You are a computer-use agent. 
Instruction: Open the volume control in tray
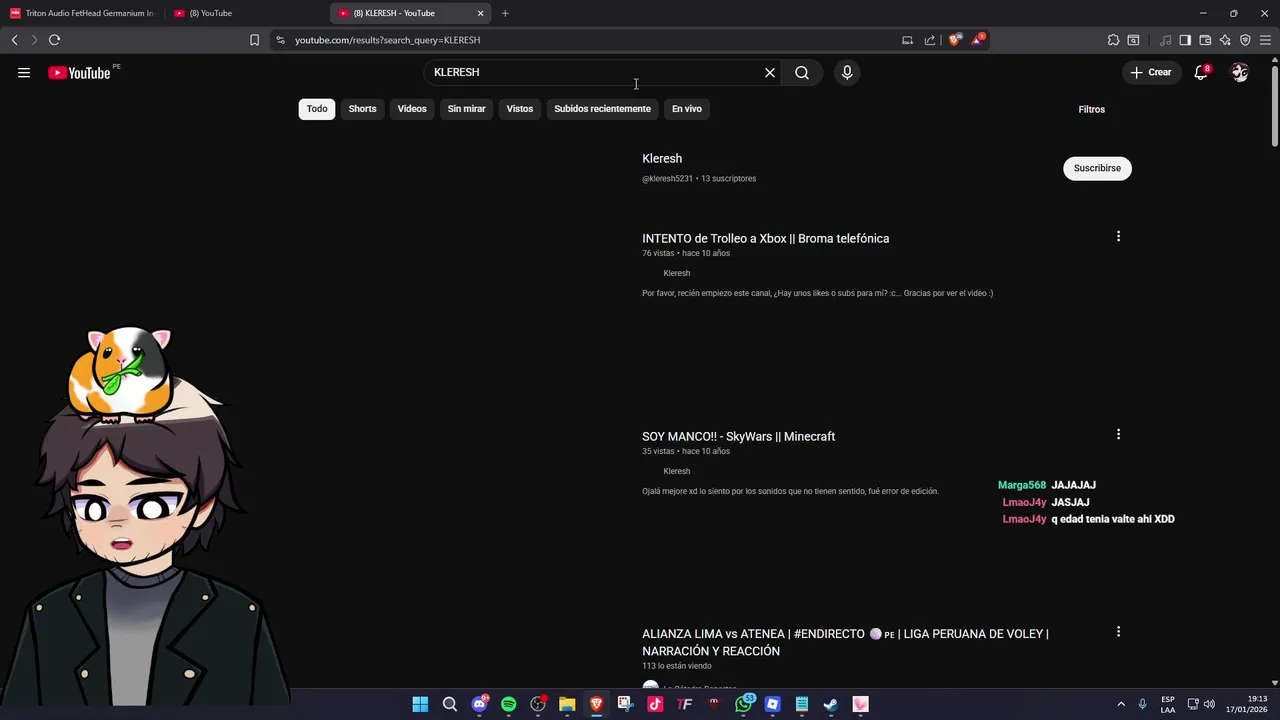point(1209,704)
